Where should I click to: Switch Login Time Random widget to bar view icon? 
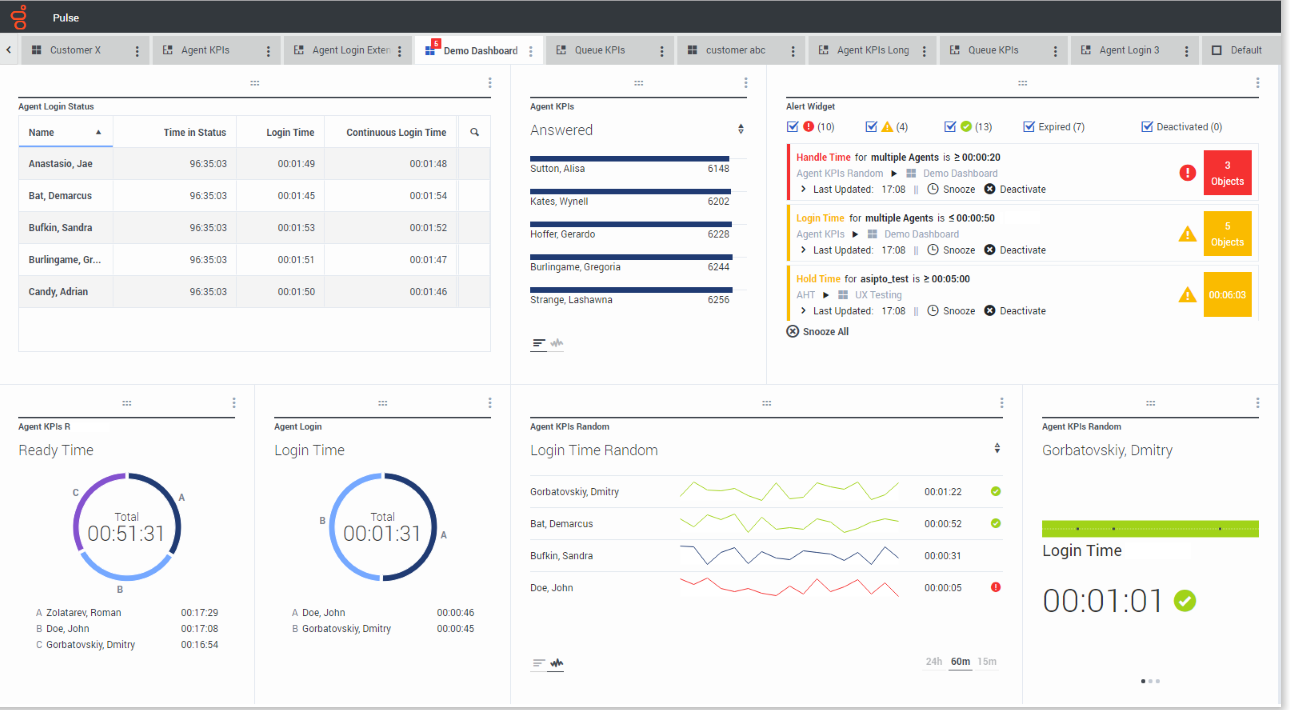tap(539, 662)
